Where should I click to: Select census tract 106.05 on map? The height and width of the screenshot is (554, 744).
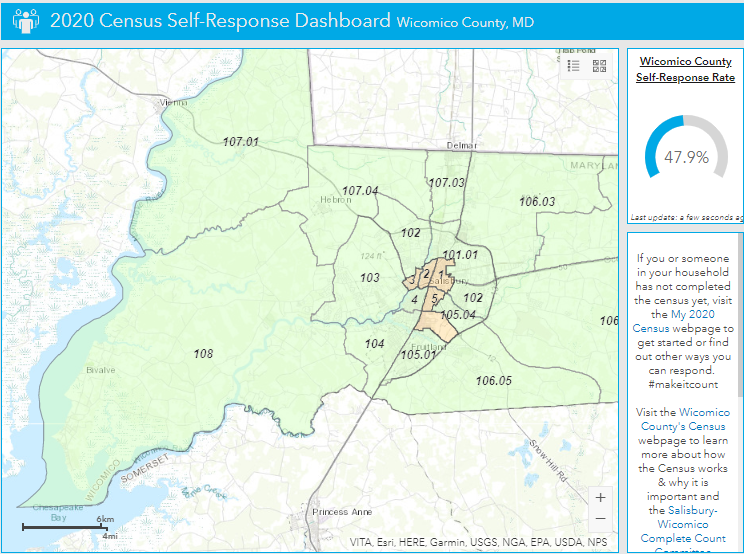(x=493, y=380)
